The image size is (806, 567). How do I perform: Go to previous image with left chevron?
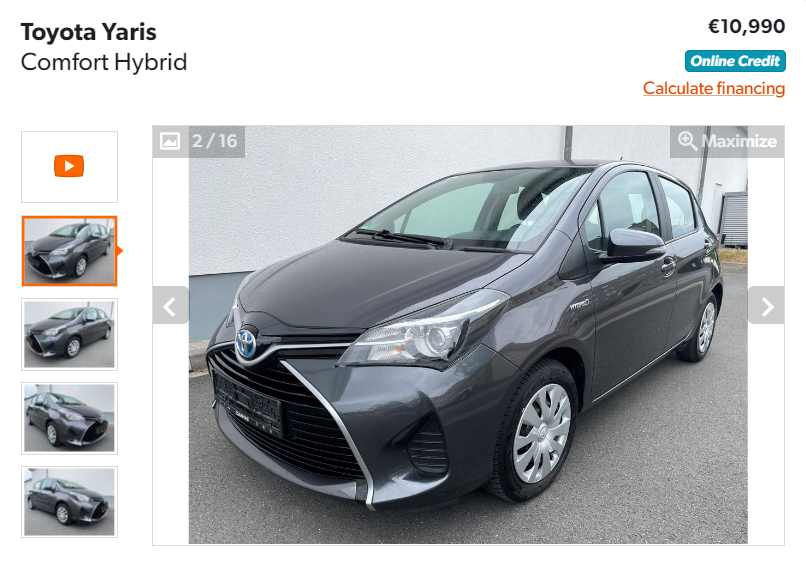click(171, 305)
